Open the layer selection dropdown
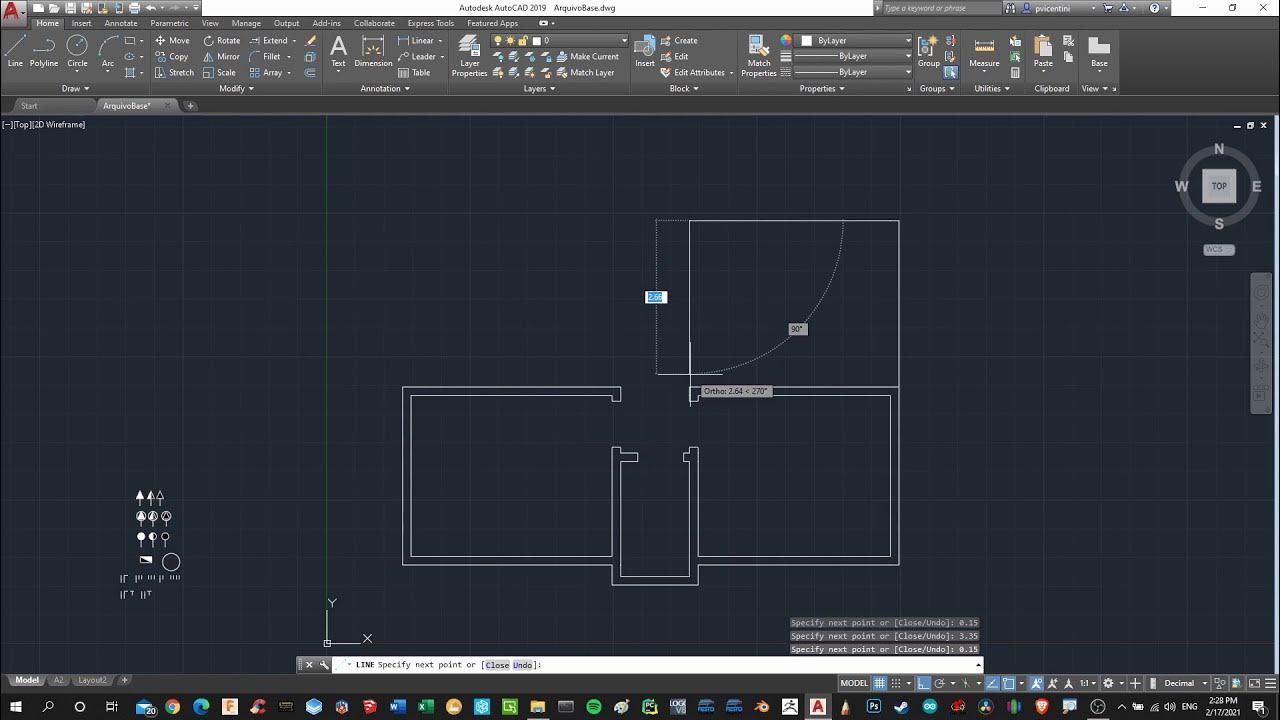 tap(560, 41)
